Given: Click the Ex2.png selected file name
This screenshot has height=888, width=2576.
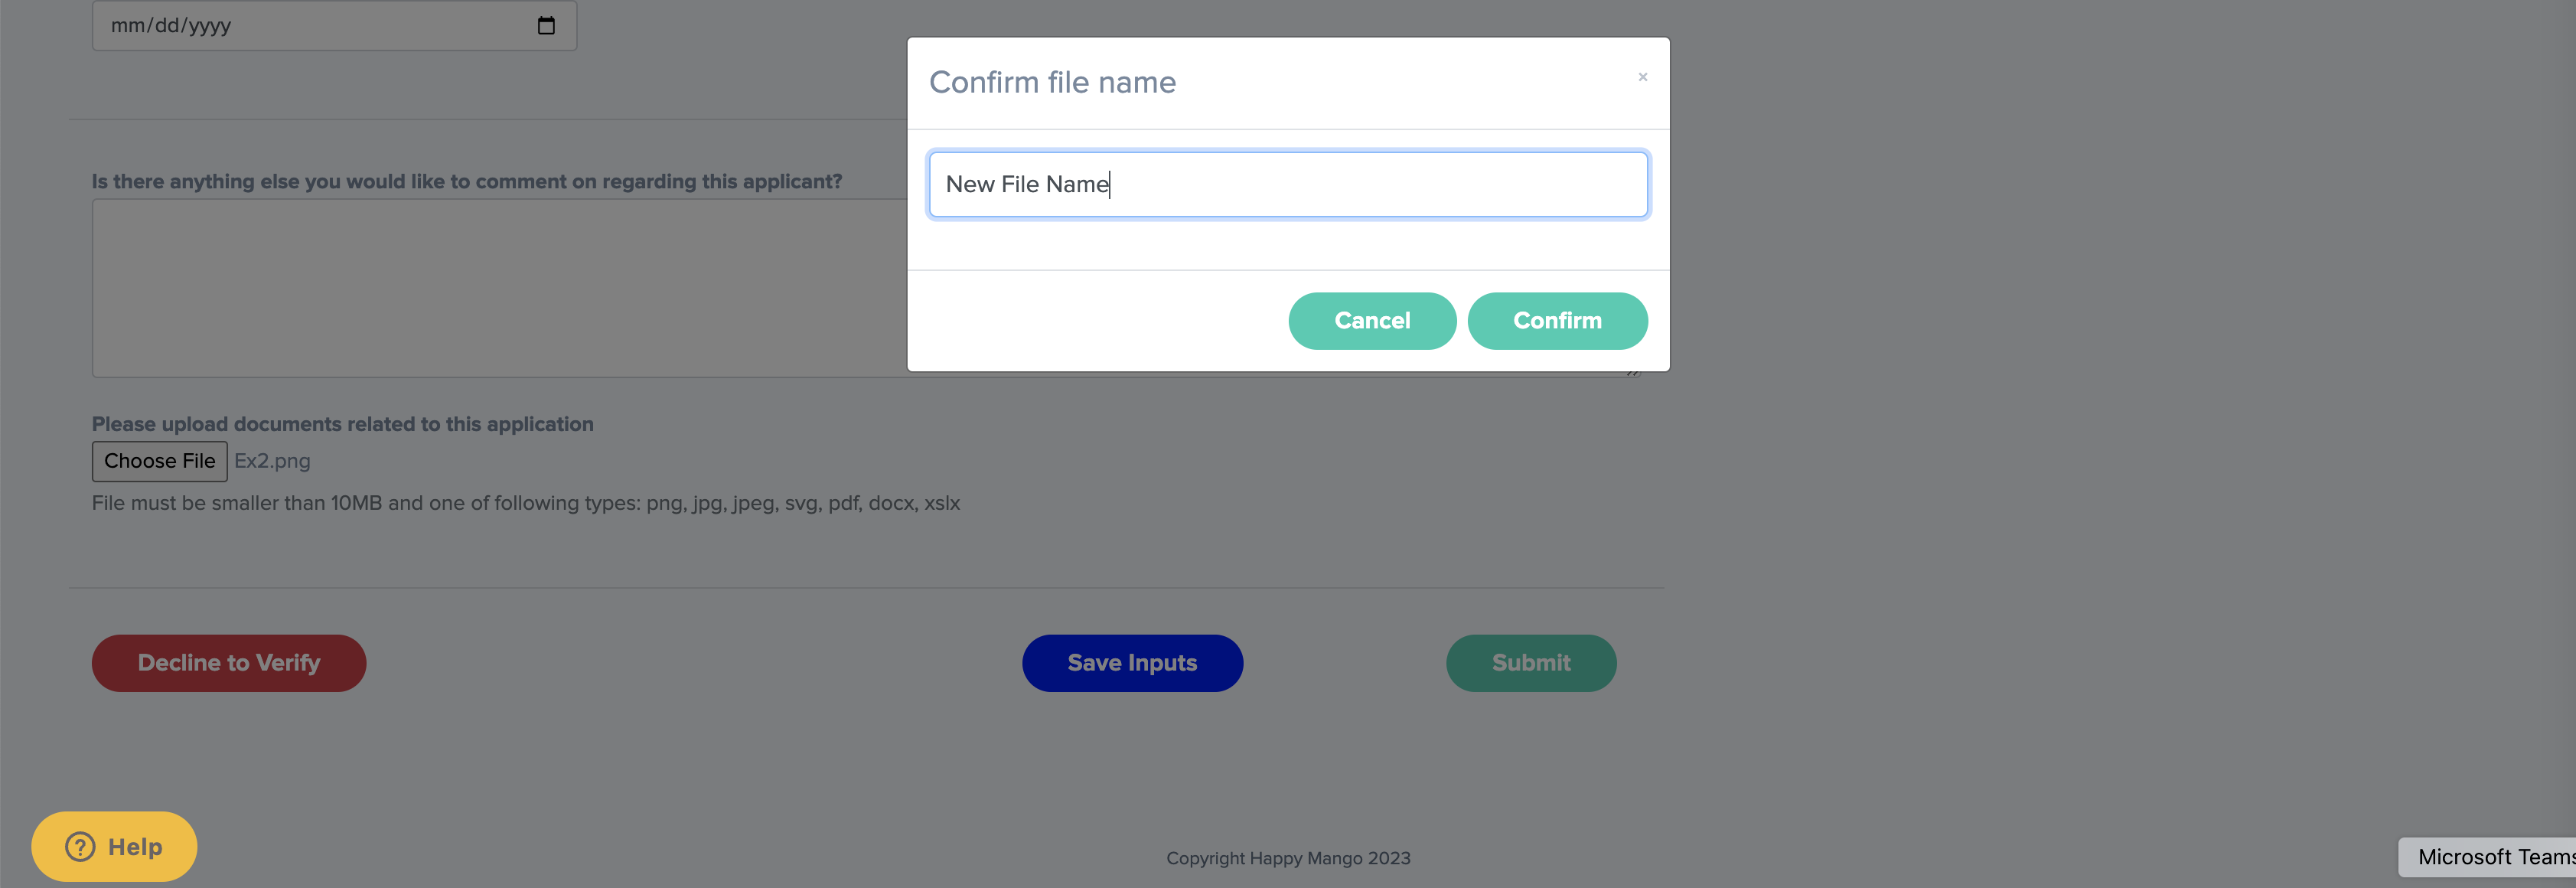Looking at the screenshot, I should 272,461.
